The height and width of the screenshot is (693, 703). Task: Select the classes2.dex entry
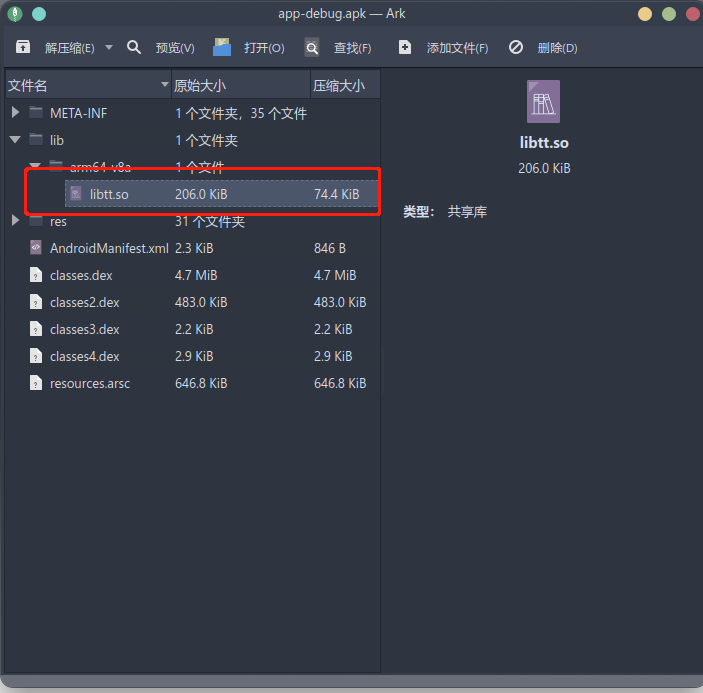tap(85, 303)
